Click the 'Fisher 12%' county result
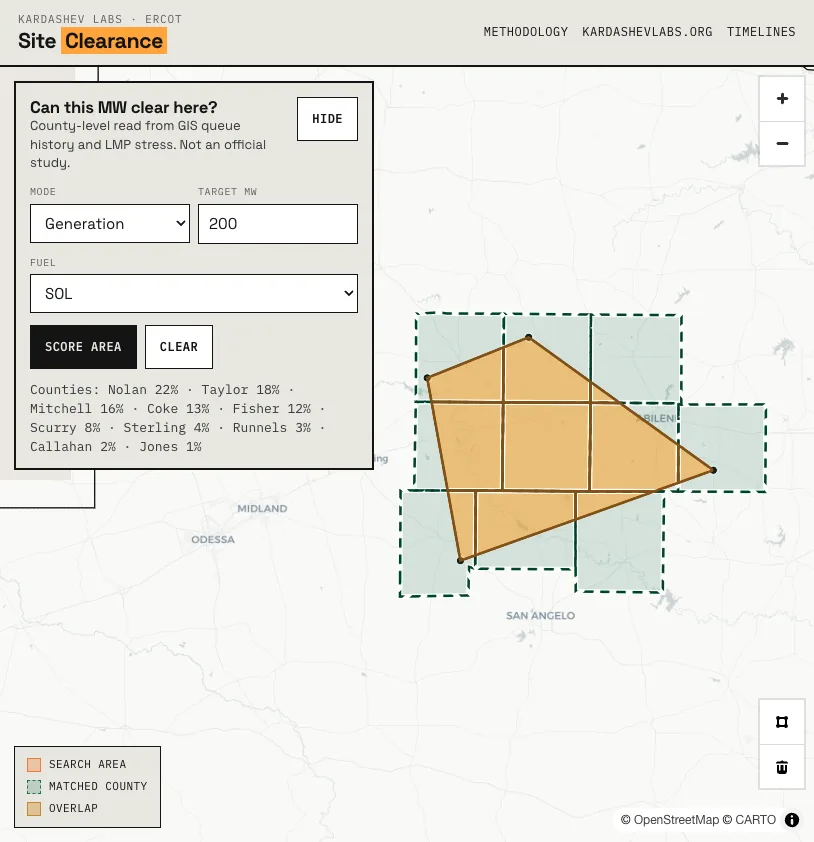The height and width of the screenshot is (842, 814). 272,409
